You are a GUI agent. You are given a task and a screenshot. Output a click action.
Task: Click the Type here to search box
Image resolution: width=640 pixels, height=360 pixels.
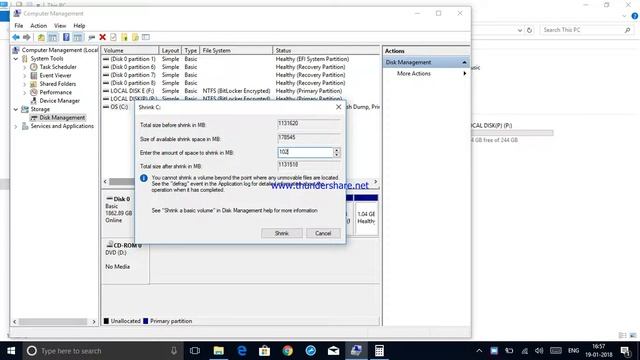pyautogui.click(x=104, y=351)
